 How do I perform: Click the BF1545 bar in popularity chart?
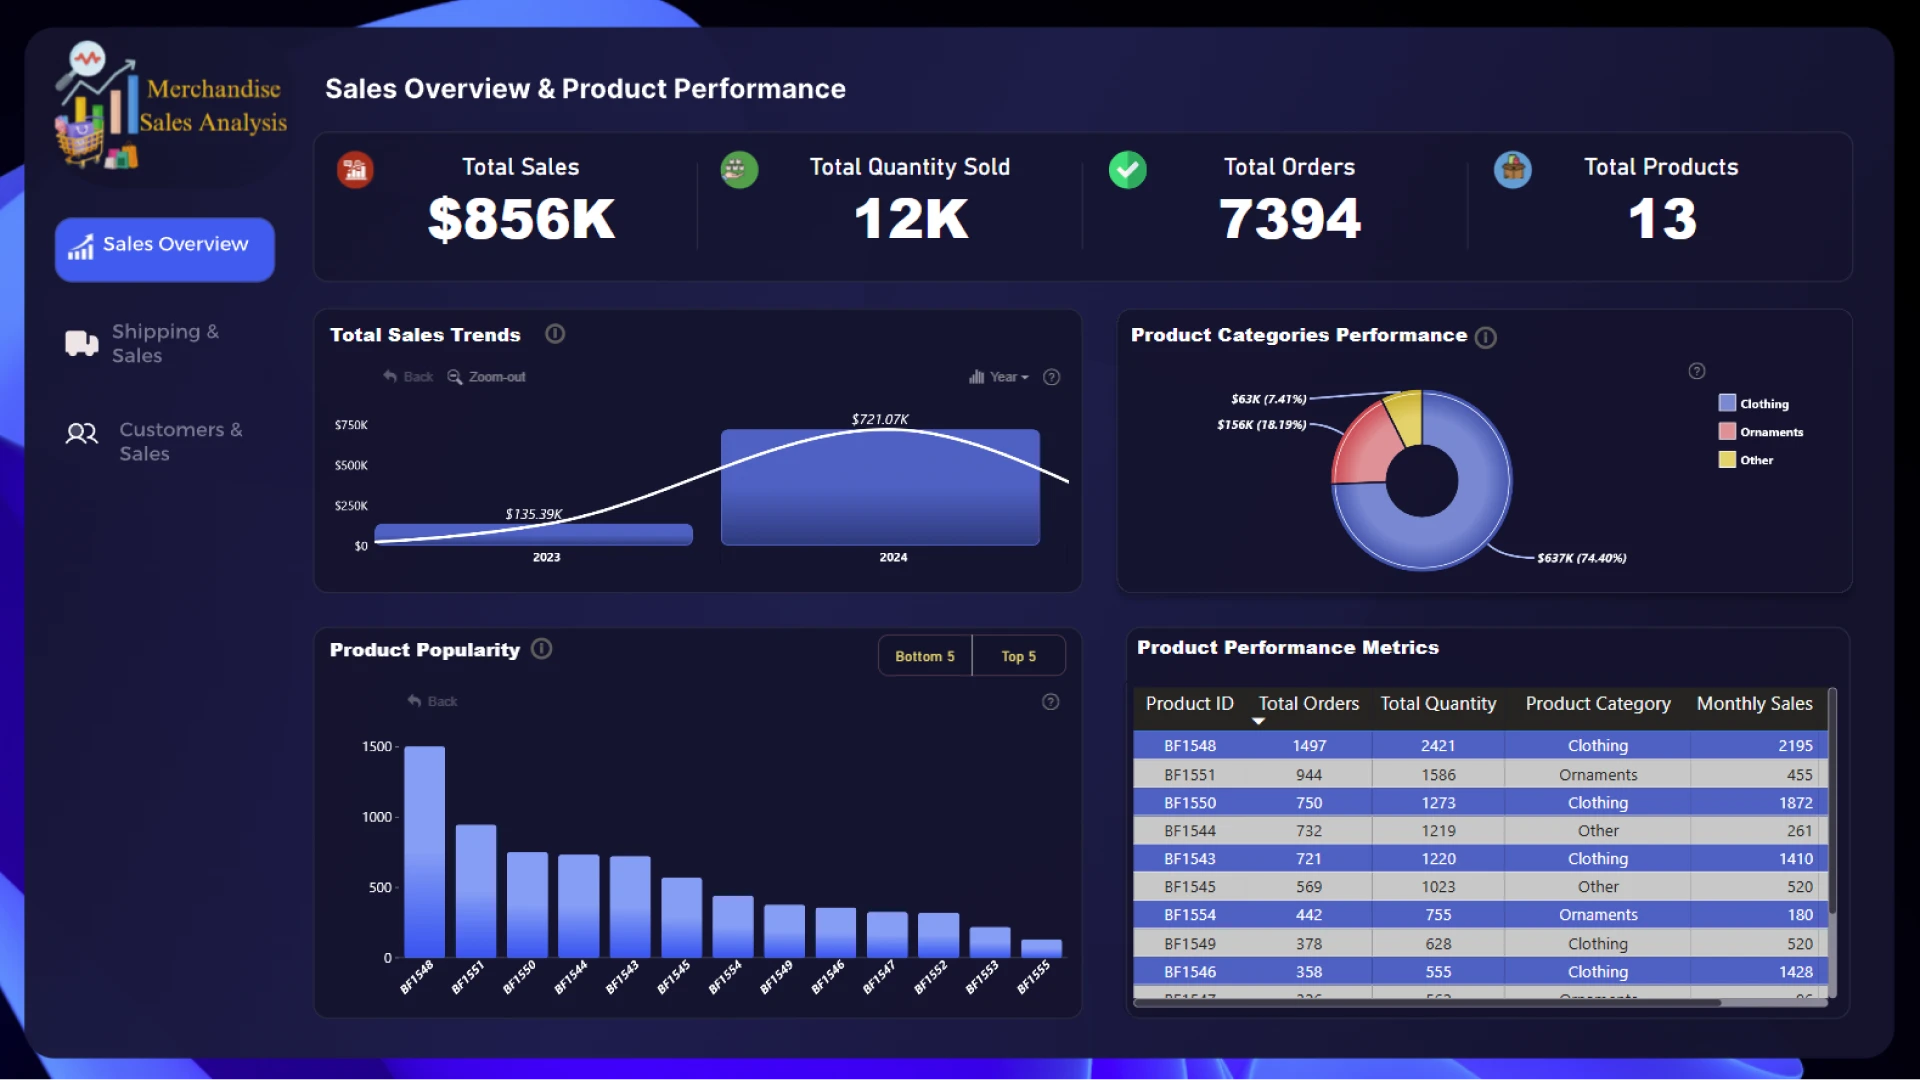681,918
